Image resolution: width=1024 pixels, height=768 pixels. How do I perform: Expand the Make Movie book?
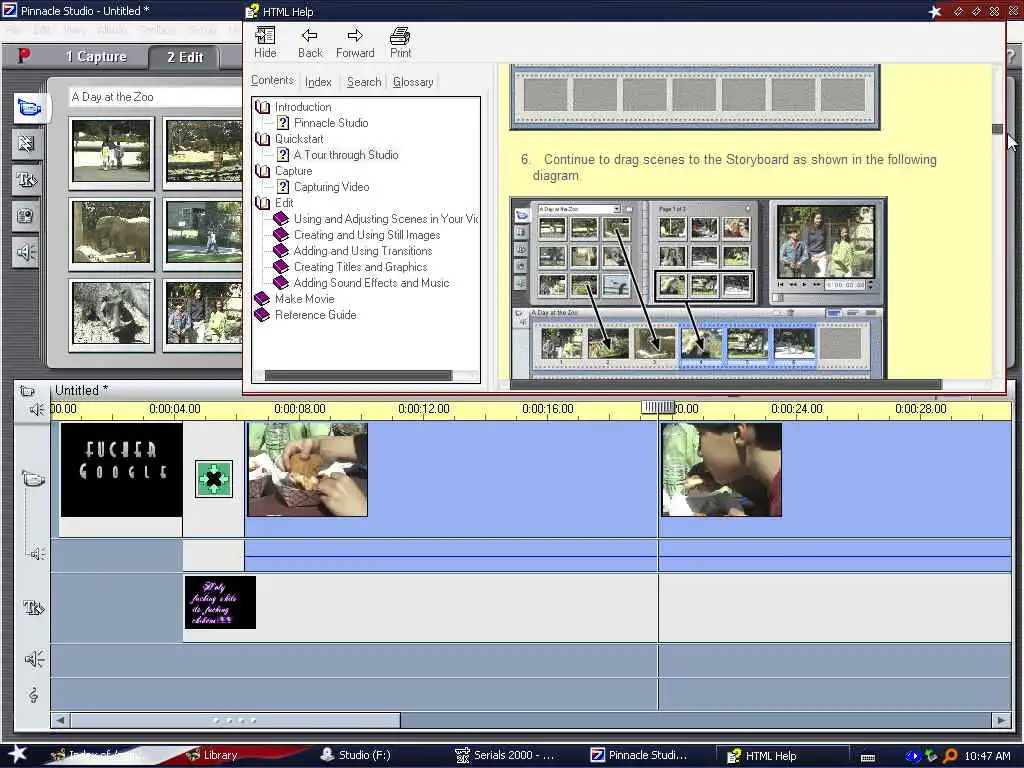[x=263, y=299]
